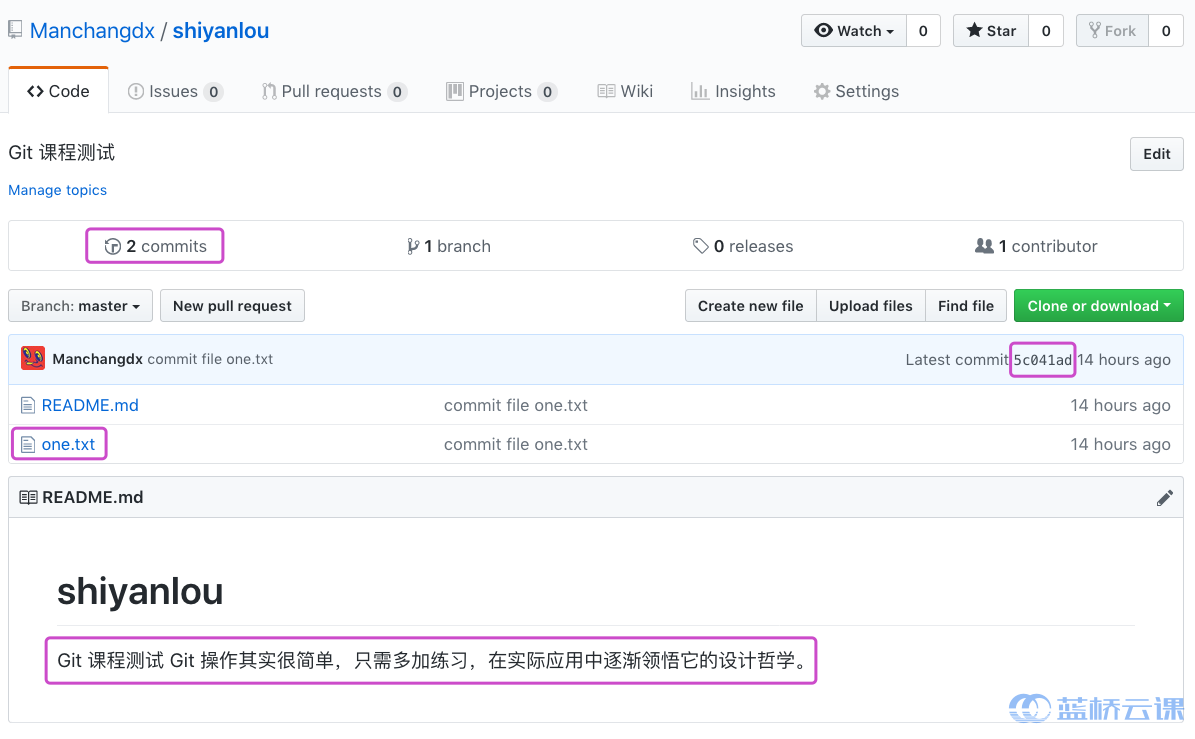Click the tag icon beside 0 releases
This screenshot has width=1195, height=739.
point(700,246)
